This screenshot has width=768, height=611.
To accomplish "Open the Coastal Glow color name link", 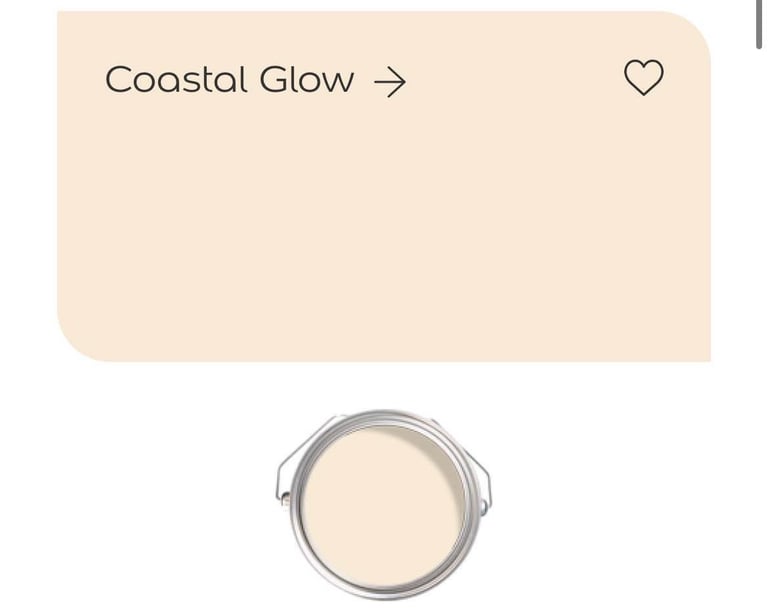I will [229, 79].
